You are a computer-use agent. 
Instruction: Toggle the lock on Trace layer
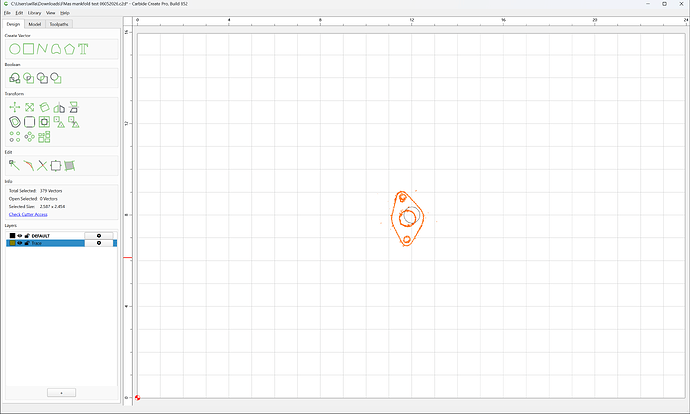(27, 243)
